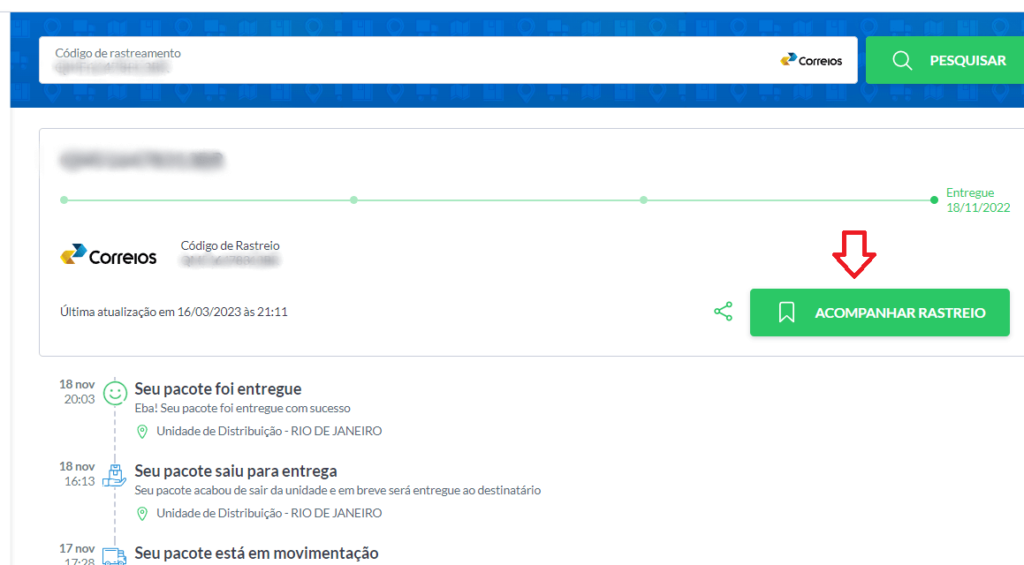
Task: Click text "Seu pacote acabou de sair da unidade"
Action: 231,490
